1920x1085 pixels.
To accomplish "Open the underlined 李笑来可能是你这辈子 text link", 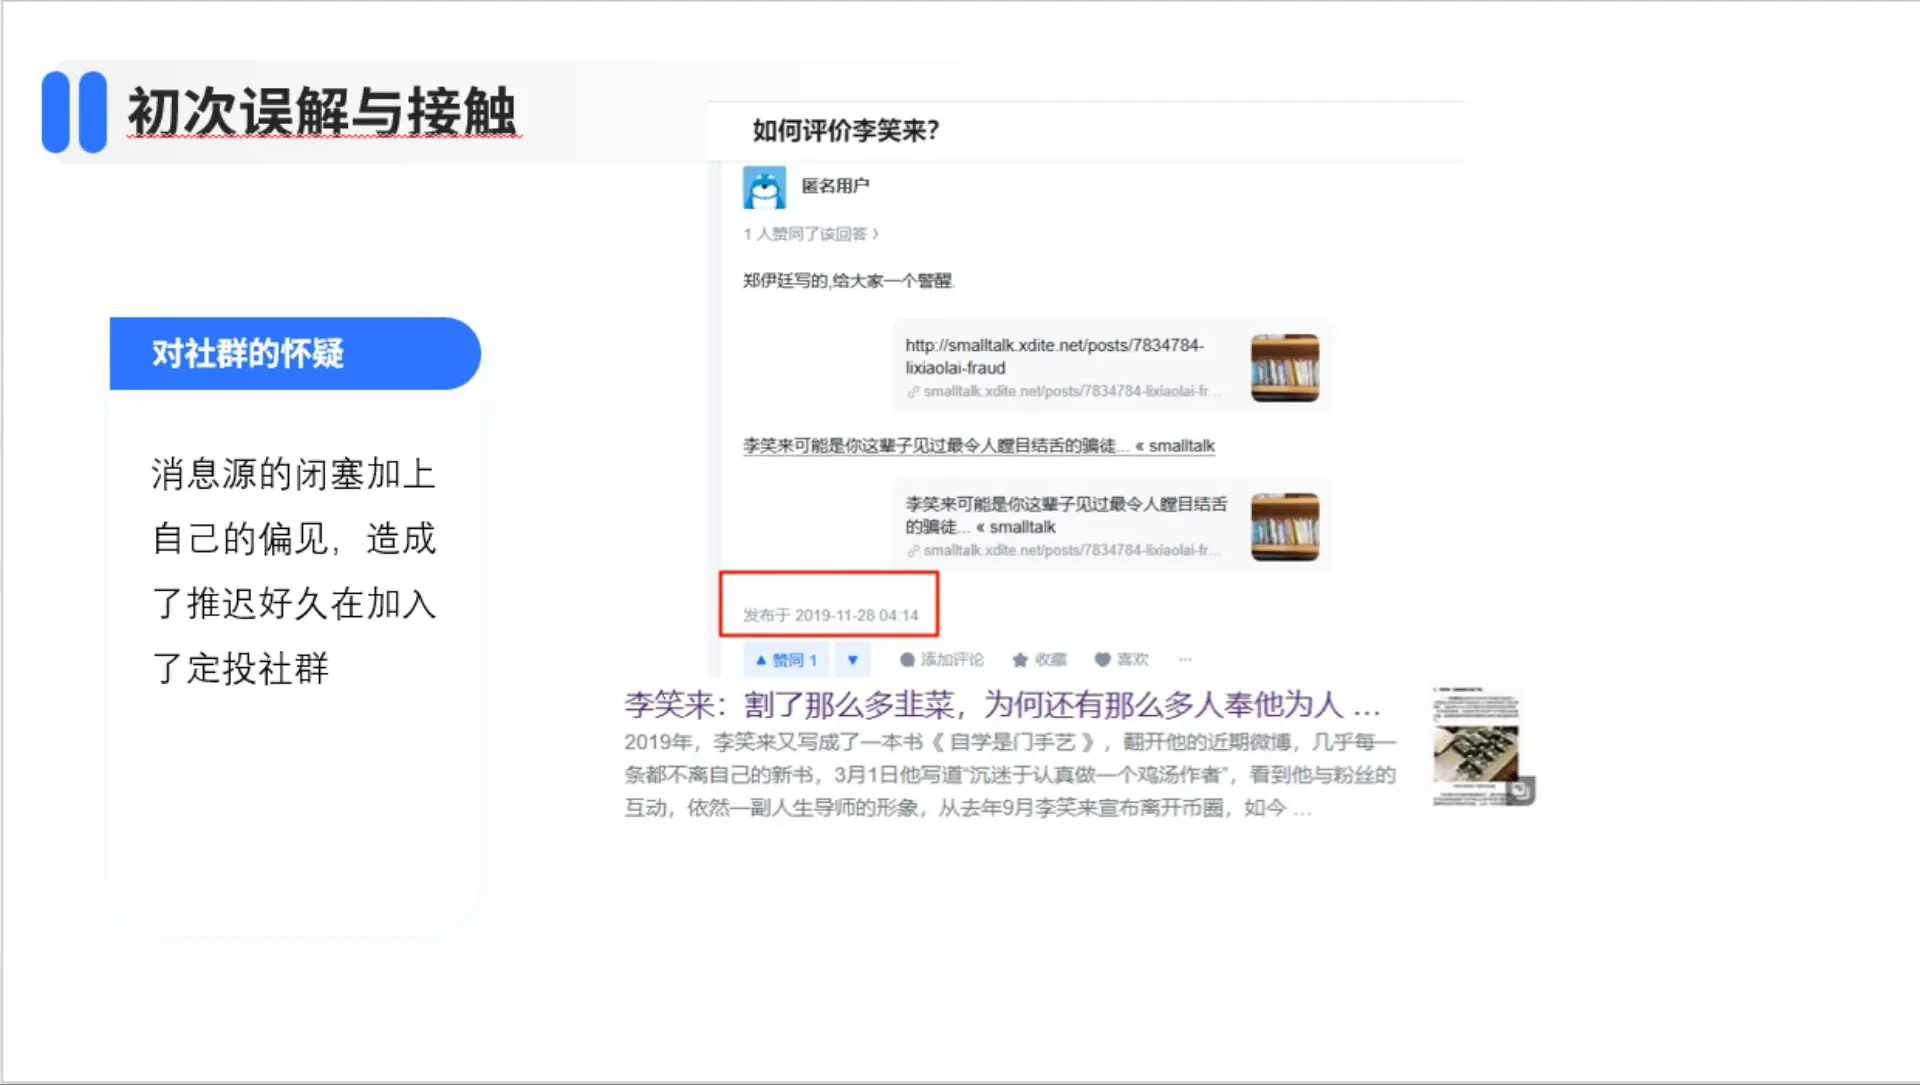I will point(978,446).
